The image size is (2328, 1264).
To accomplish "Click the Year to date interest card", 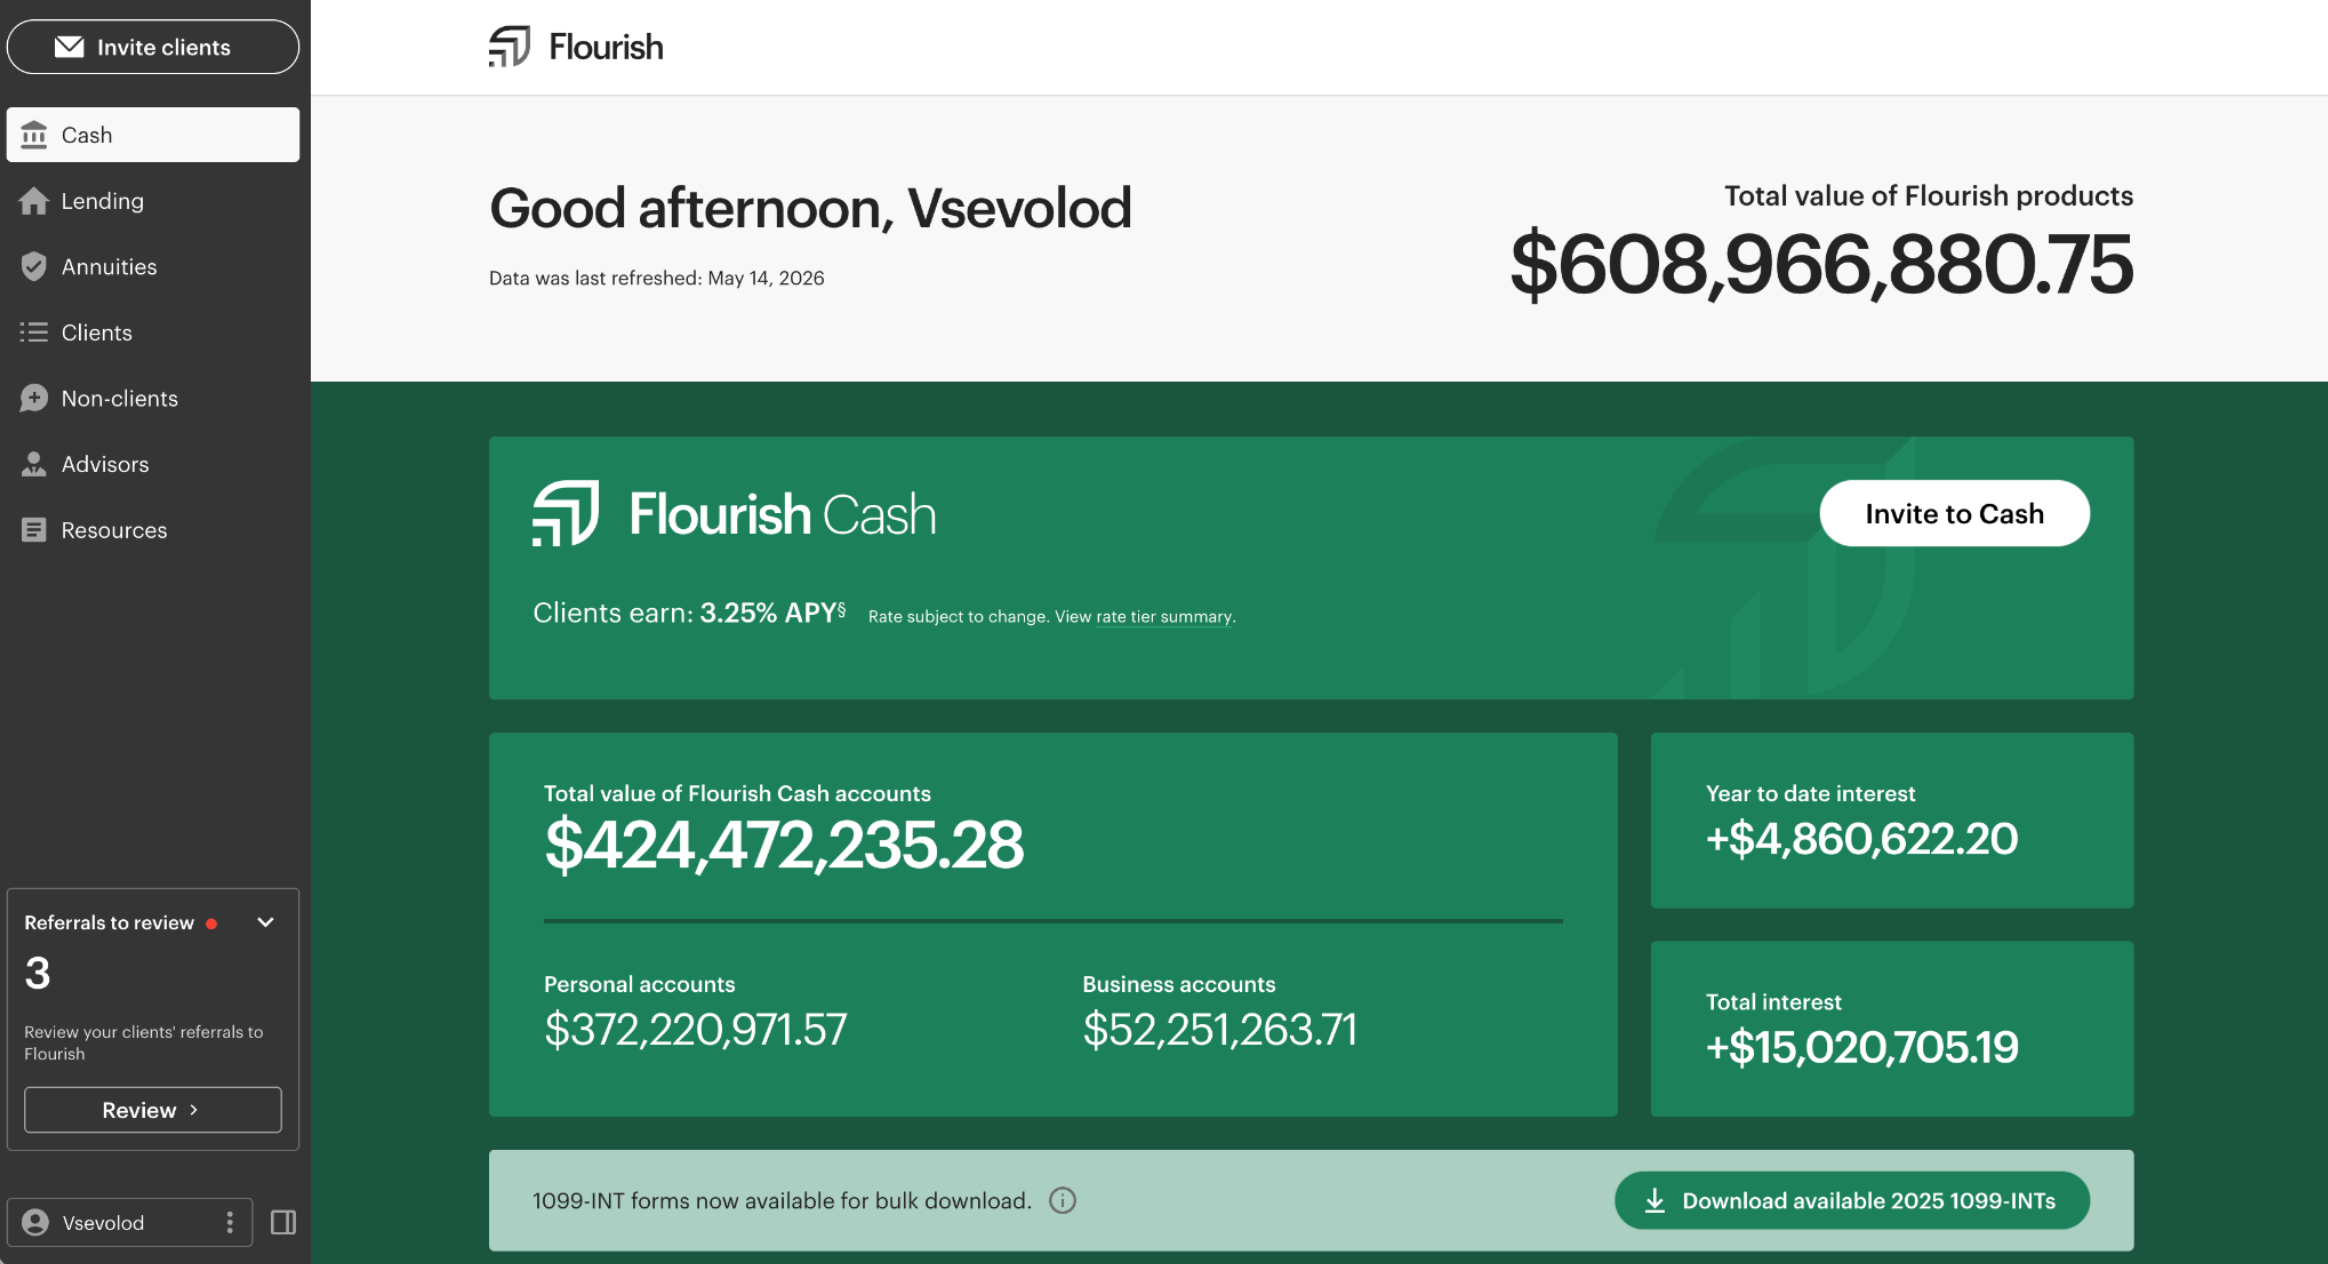I will pyautogui.click(x=1892, y=820).
